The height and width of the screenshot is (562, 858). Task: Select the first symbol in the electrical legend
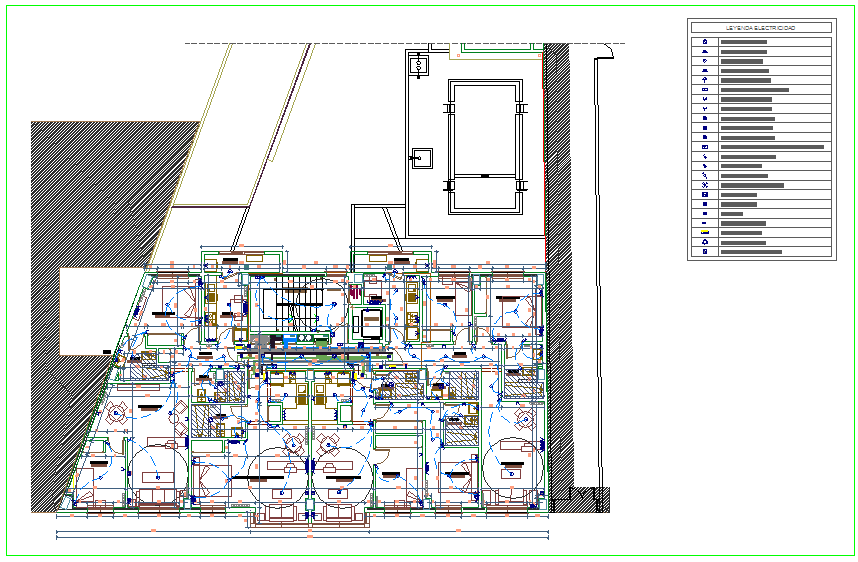705,43
